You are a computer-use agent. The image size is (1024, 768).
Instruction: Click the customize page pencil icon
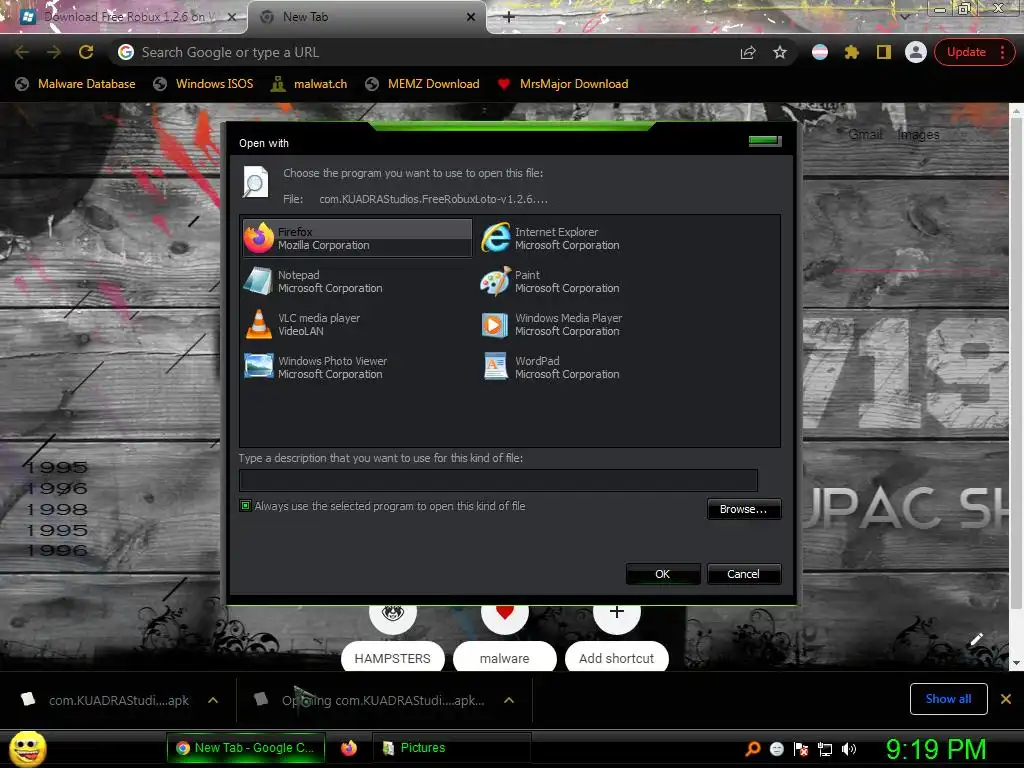[x=976, y=639]
